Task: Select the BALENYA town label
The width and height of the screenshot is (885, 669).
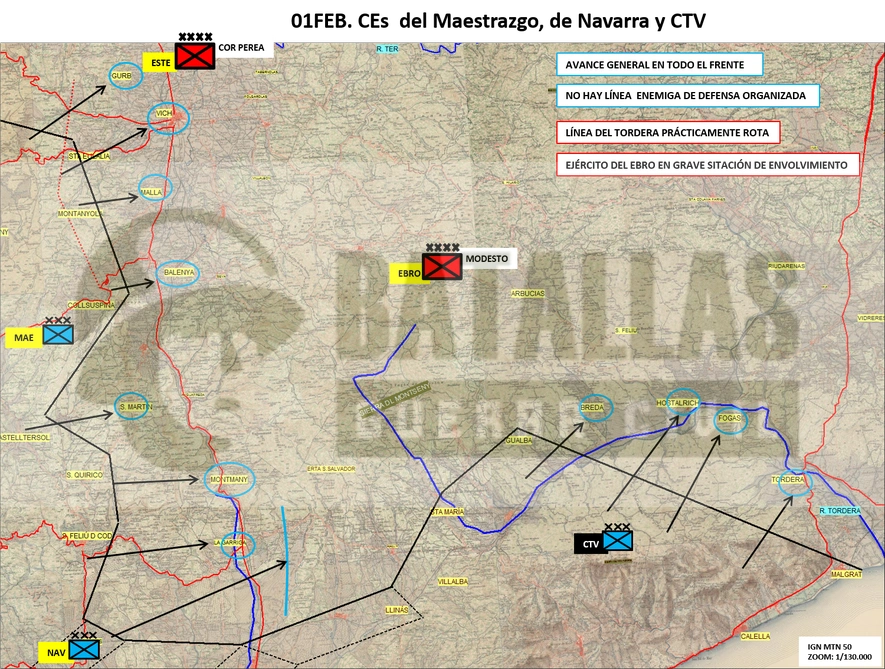Action: 179,273
